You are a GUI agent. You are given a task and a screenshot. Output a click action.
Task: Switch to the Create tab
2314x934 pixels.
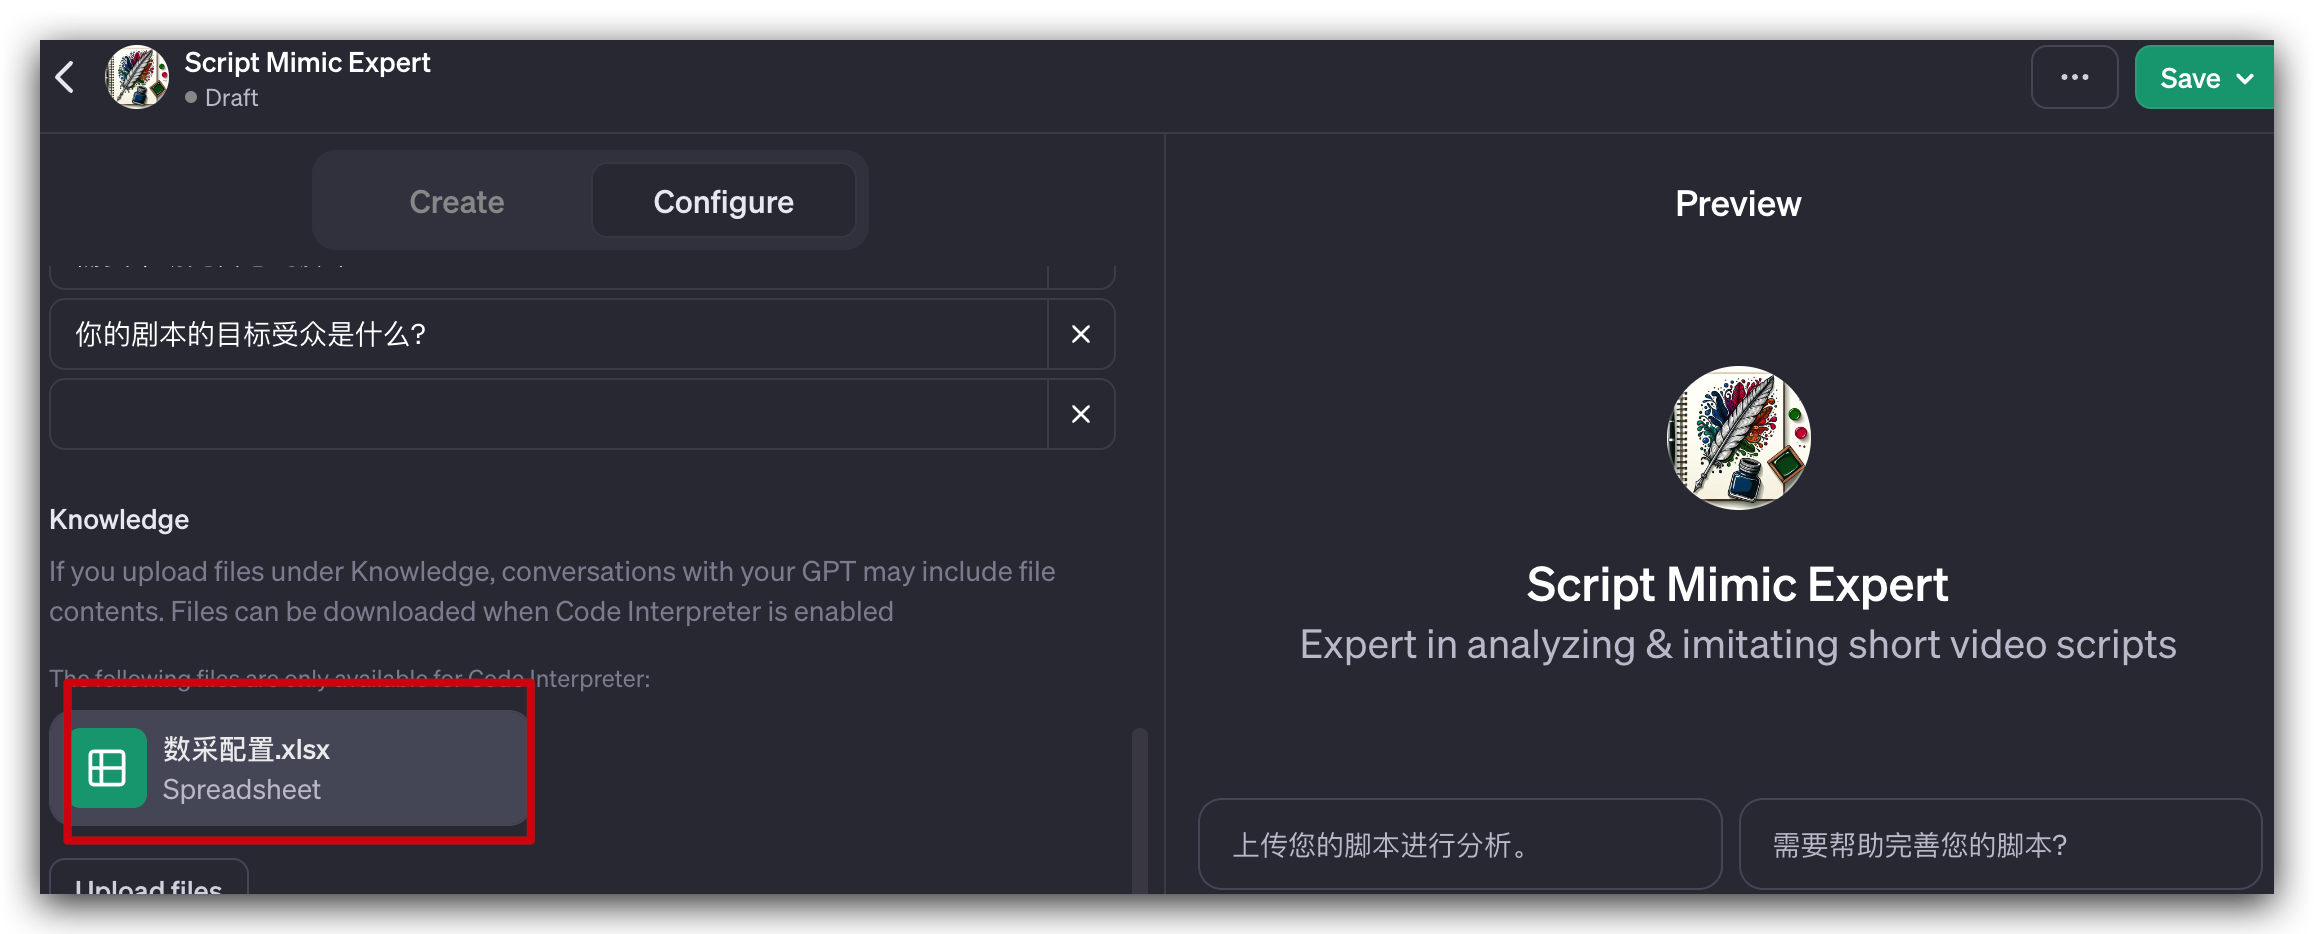coord(456,202)
